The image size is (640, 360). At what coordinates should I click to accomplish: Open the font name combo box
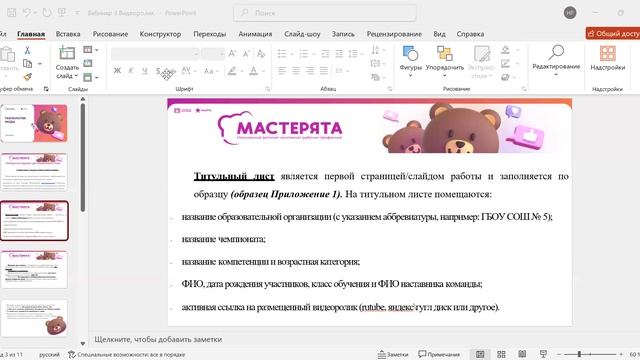pyautogui.click(x=155, y=54)
